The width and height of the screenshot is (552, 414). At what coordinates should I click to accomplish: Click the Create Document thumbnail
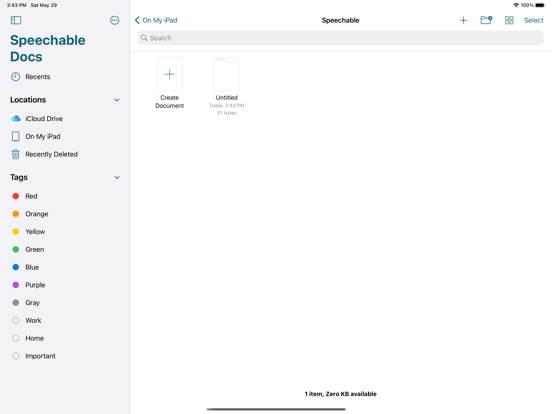tap(170, 74)
